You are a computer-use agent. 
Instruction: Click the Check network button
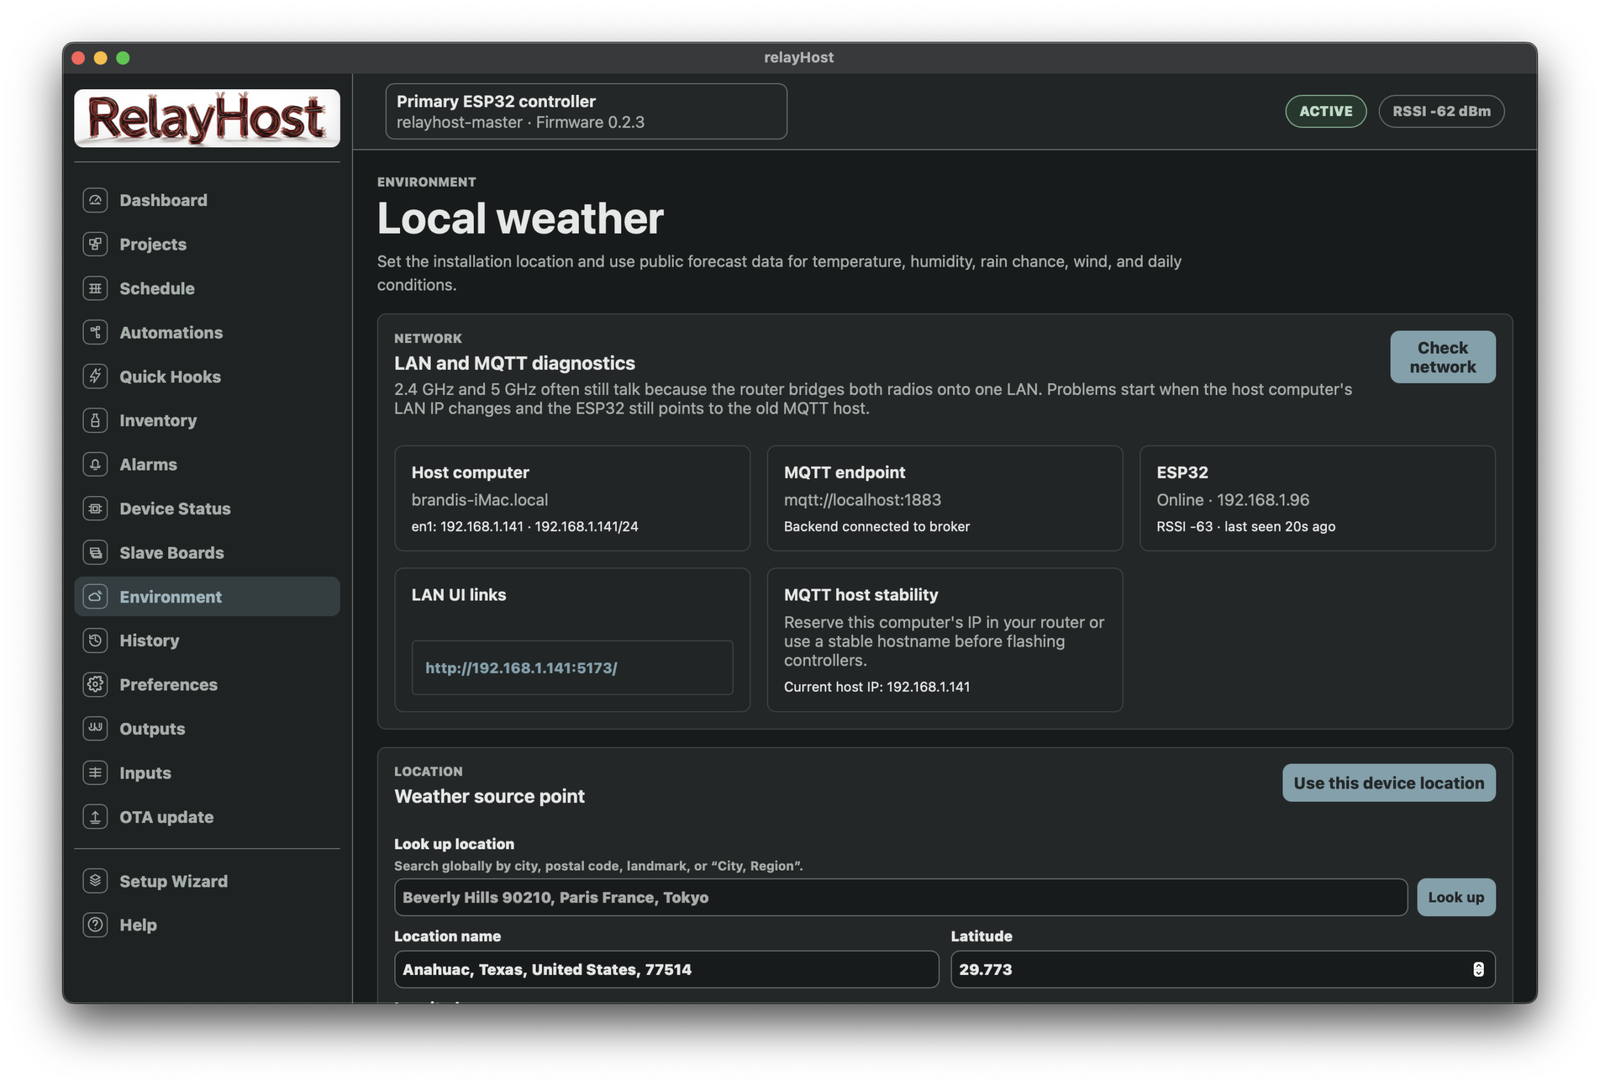1442,357
